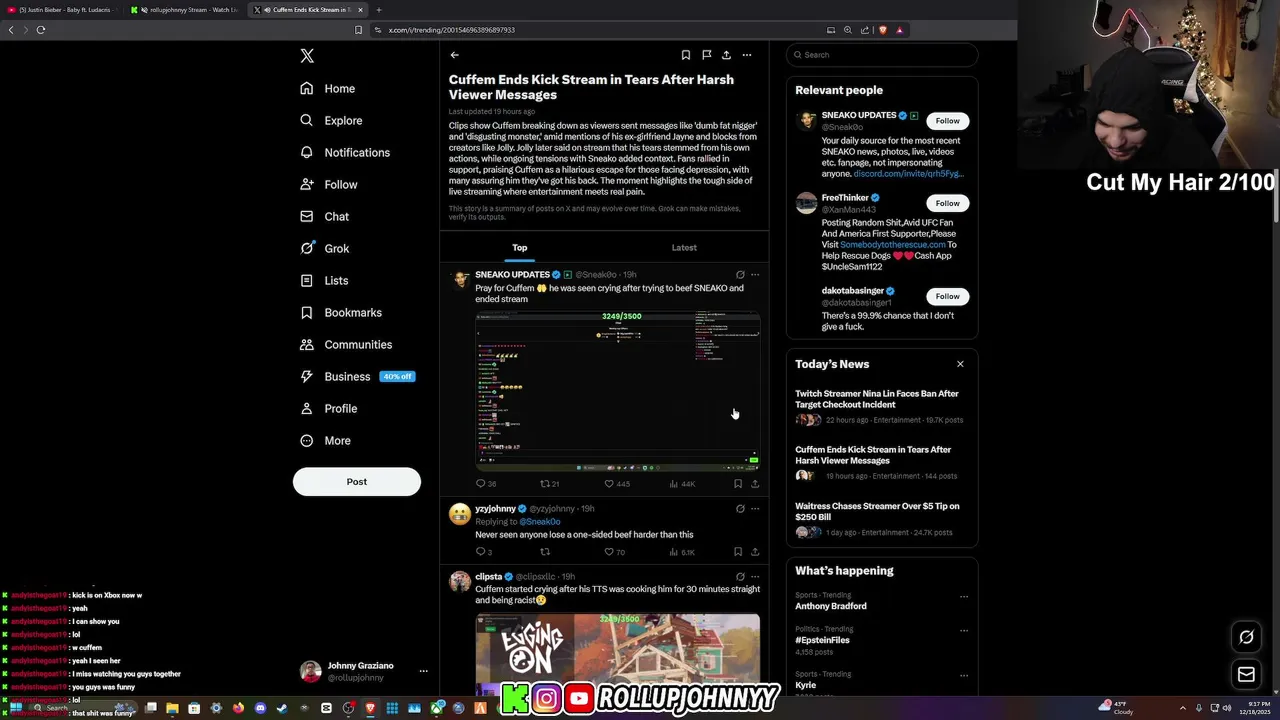Share the SNEAKO UPDATES post
The image size is (1280, 720).
(755, 483)
